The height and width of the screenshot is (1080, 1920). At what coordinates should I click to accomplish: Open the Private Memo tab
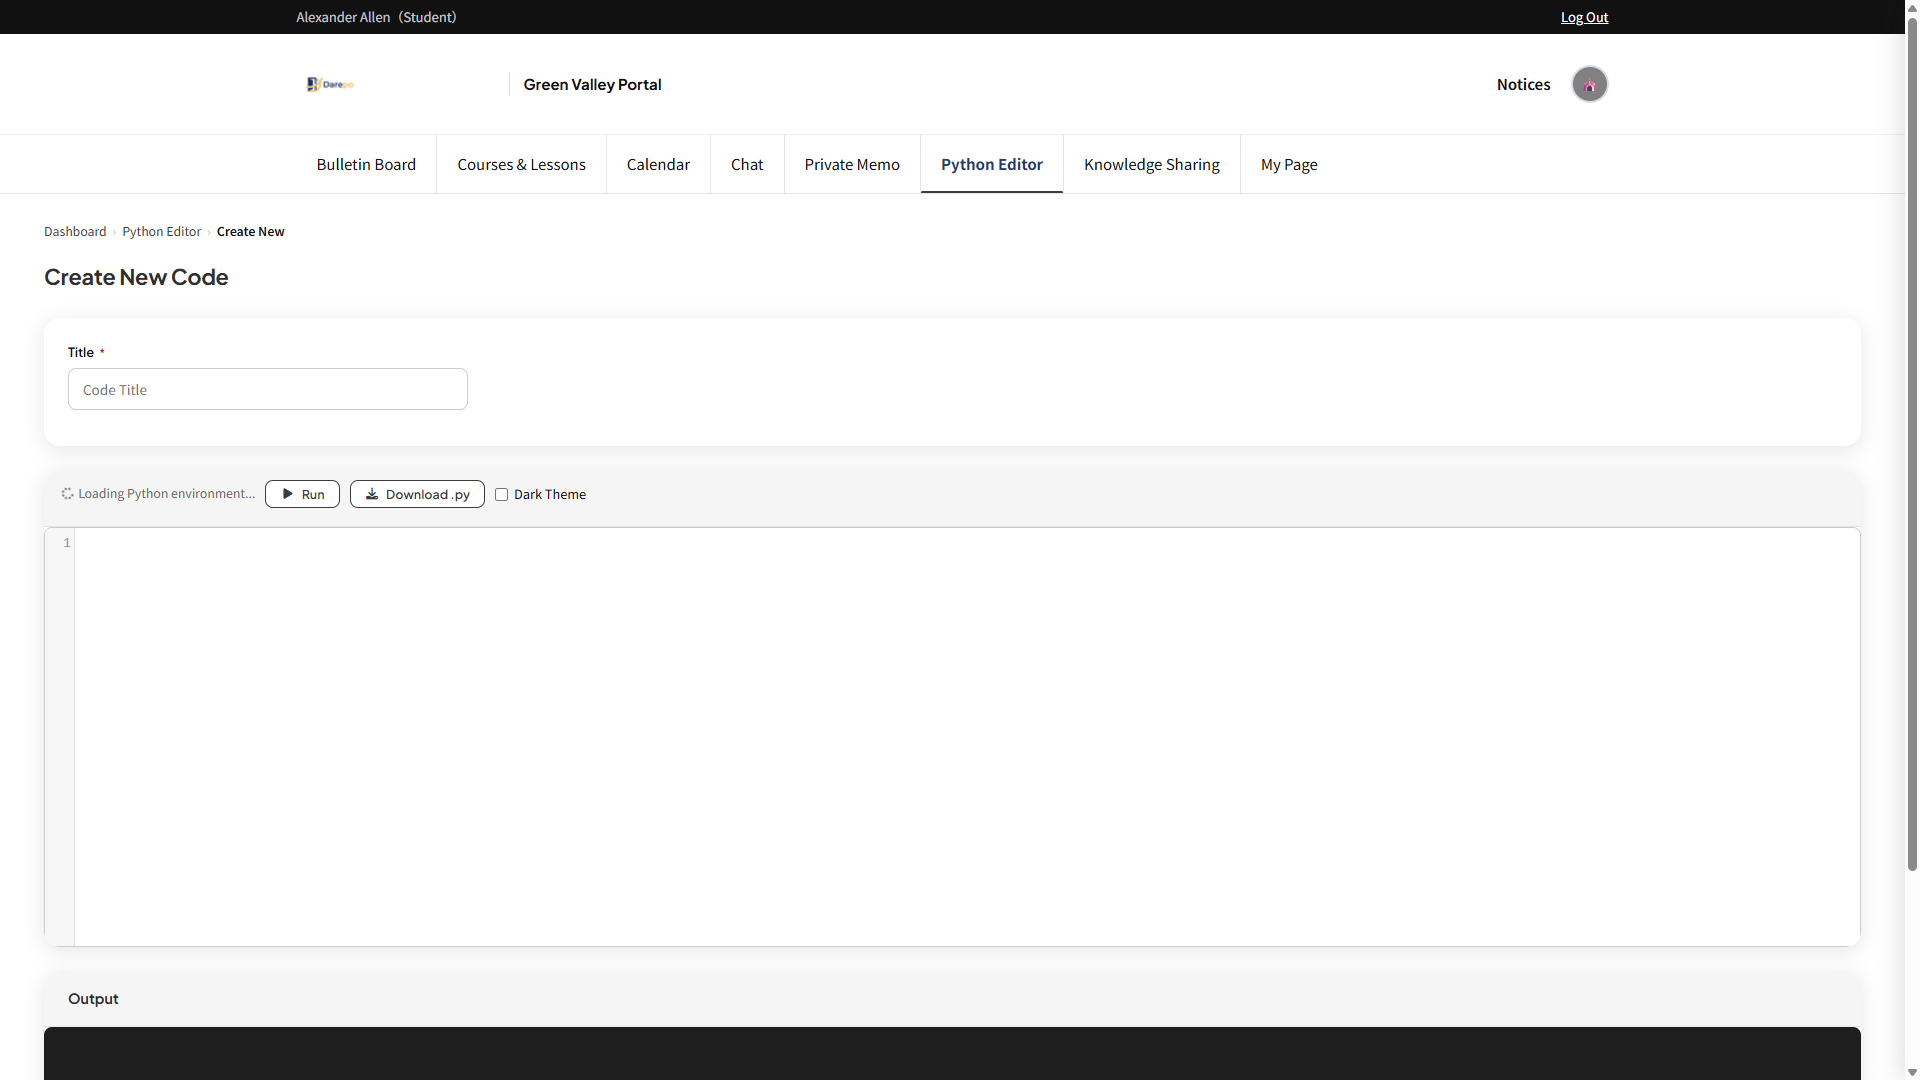852,164
